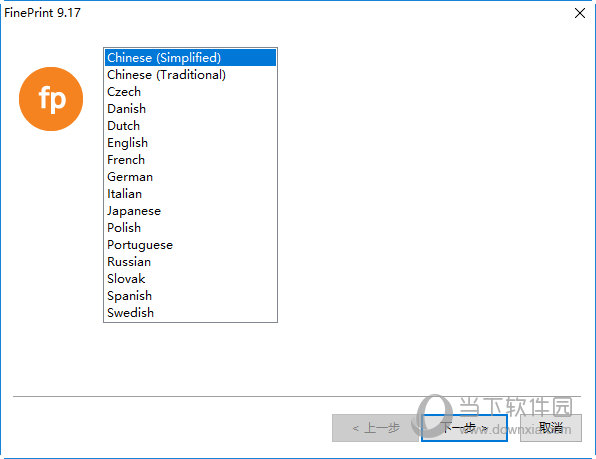Screen dimensions: 596x459
Task: Select Chinese (Traditional) language
Action: [x=190, y=75]
